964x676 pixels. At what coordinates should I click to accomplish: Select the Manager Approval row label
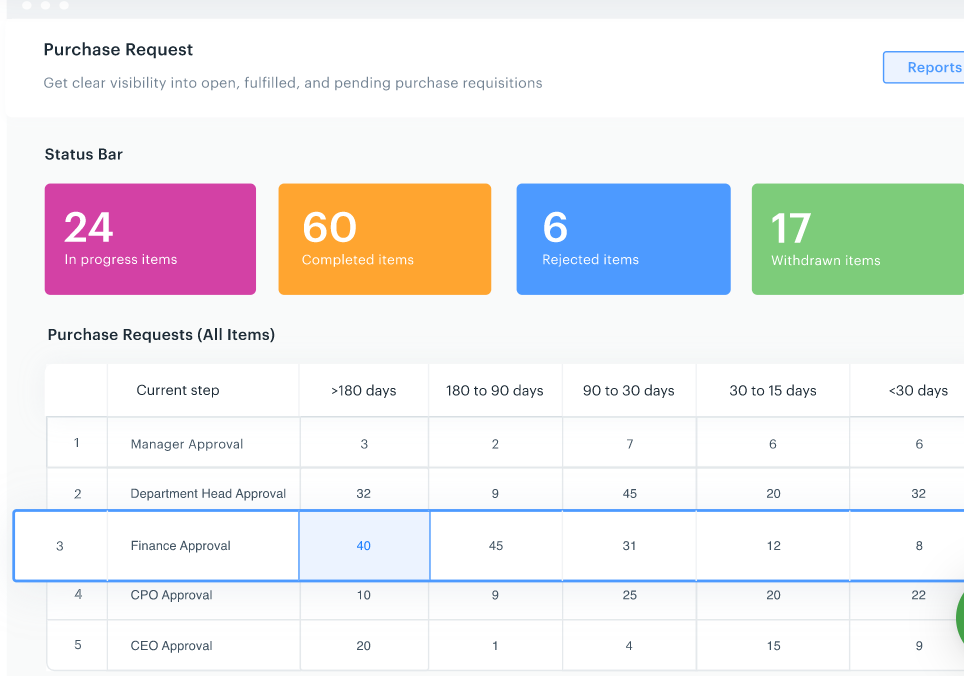[187, 444]
